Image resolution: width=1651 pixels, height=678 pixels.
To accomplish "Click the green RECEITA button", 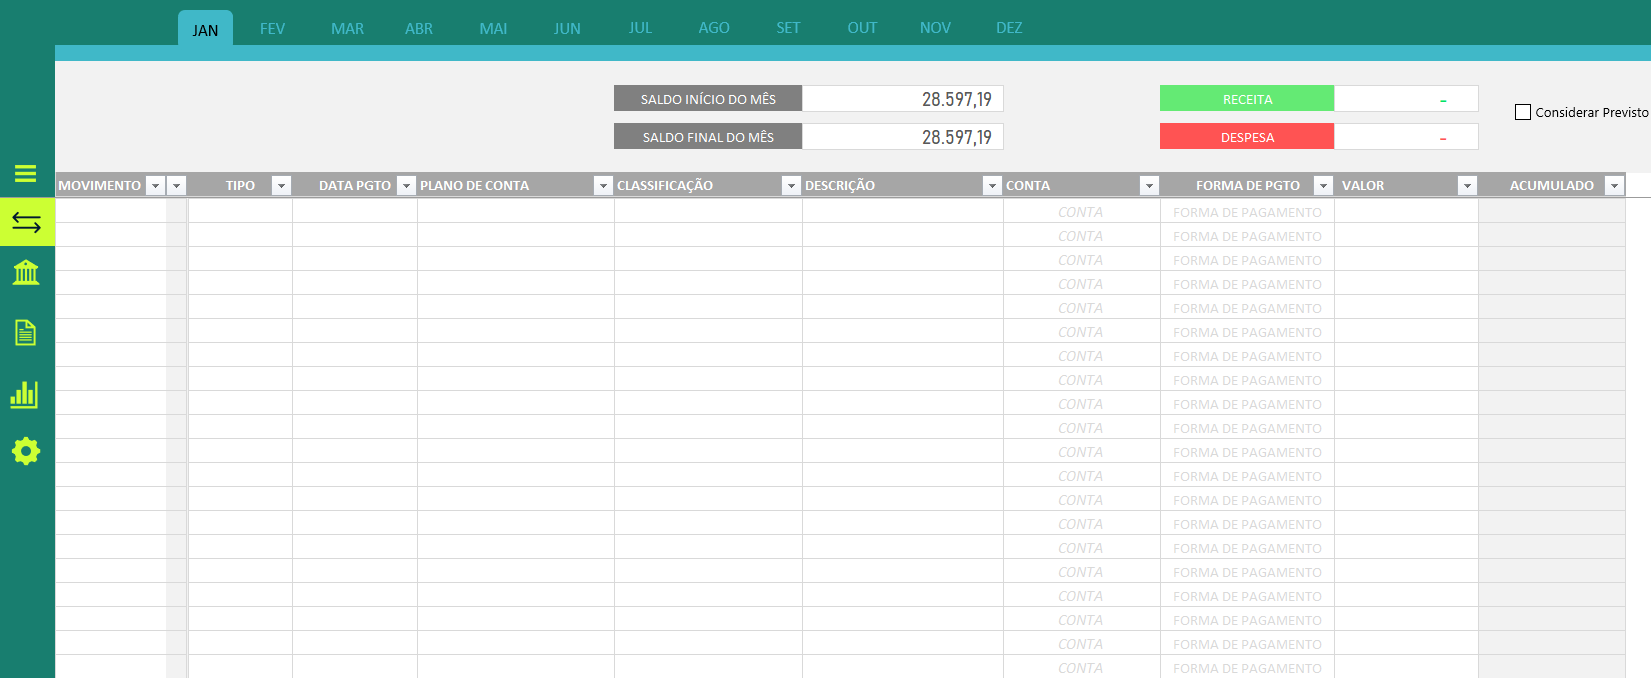I will (1247, 99).
